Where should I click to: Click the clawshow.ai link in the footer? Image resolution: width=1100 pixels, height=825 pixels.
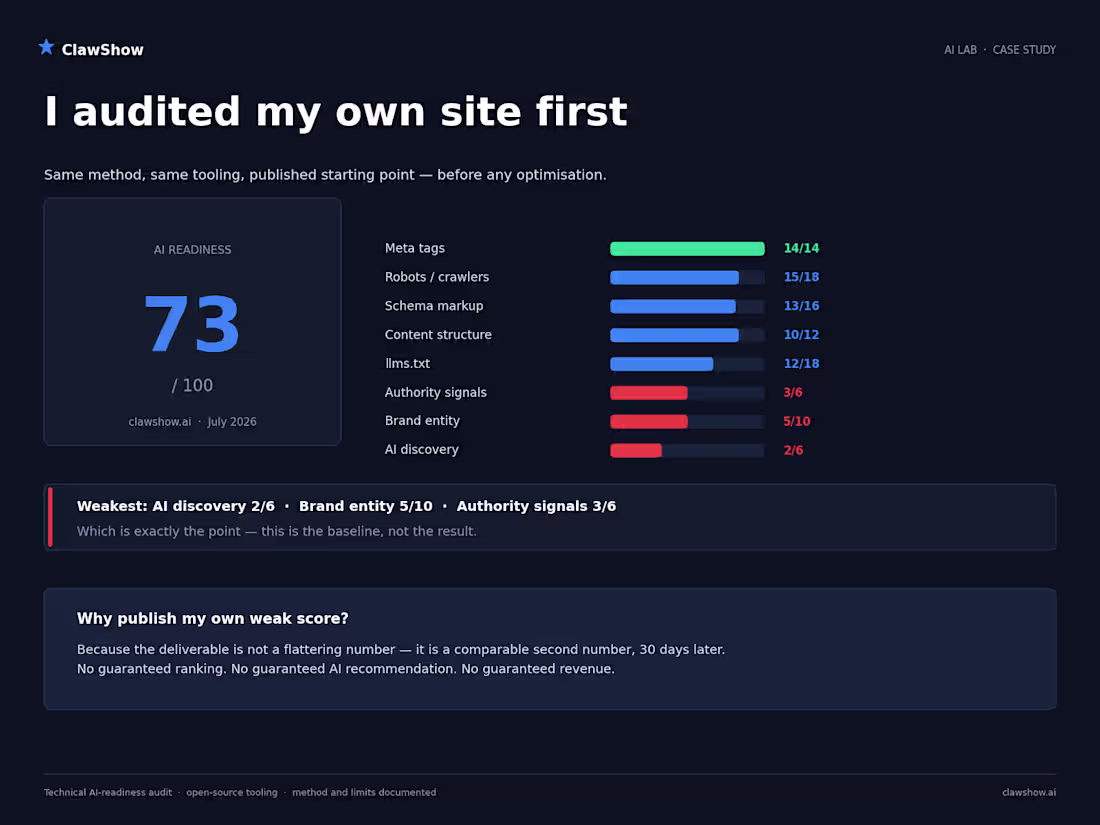click(1028, 793)
